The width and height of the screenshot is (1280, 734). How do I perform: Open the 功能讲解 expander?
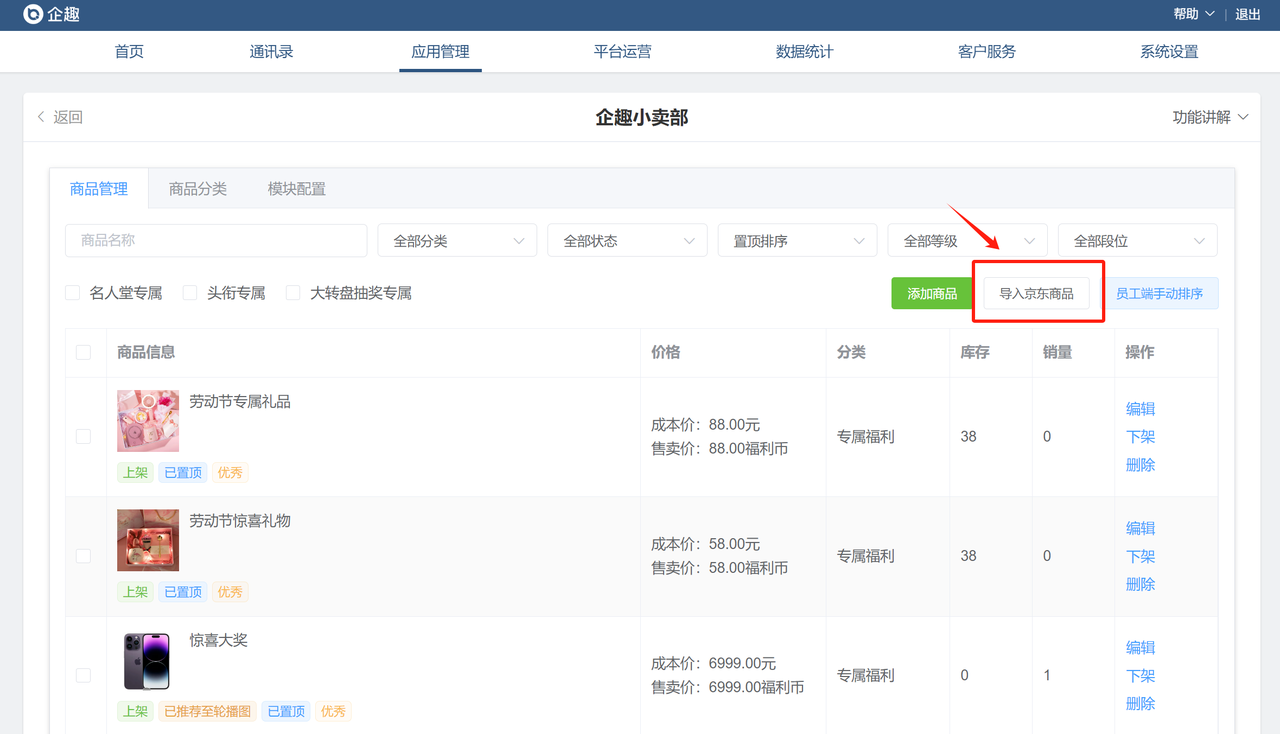click(1210, 117)
